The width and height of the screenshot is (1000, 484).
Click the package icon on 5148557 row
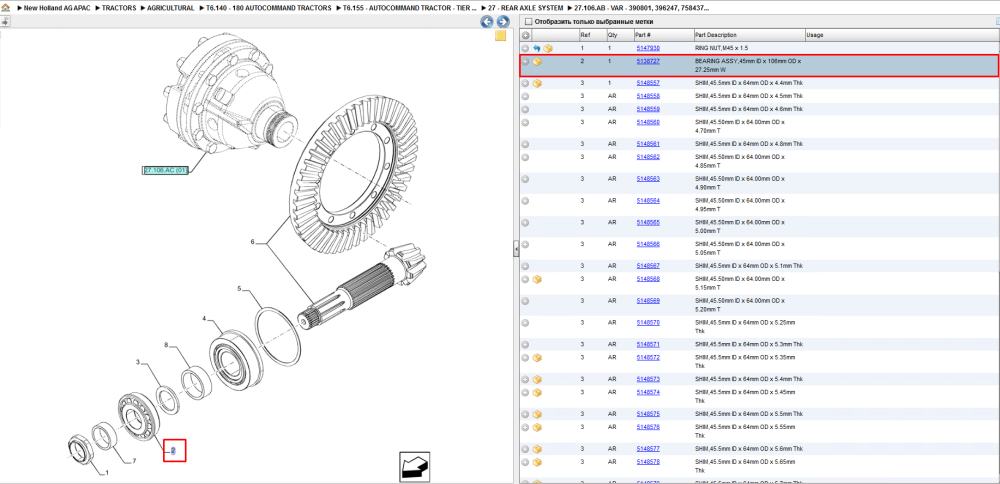click(x=537, y=83)
